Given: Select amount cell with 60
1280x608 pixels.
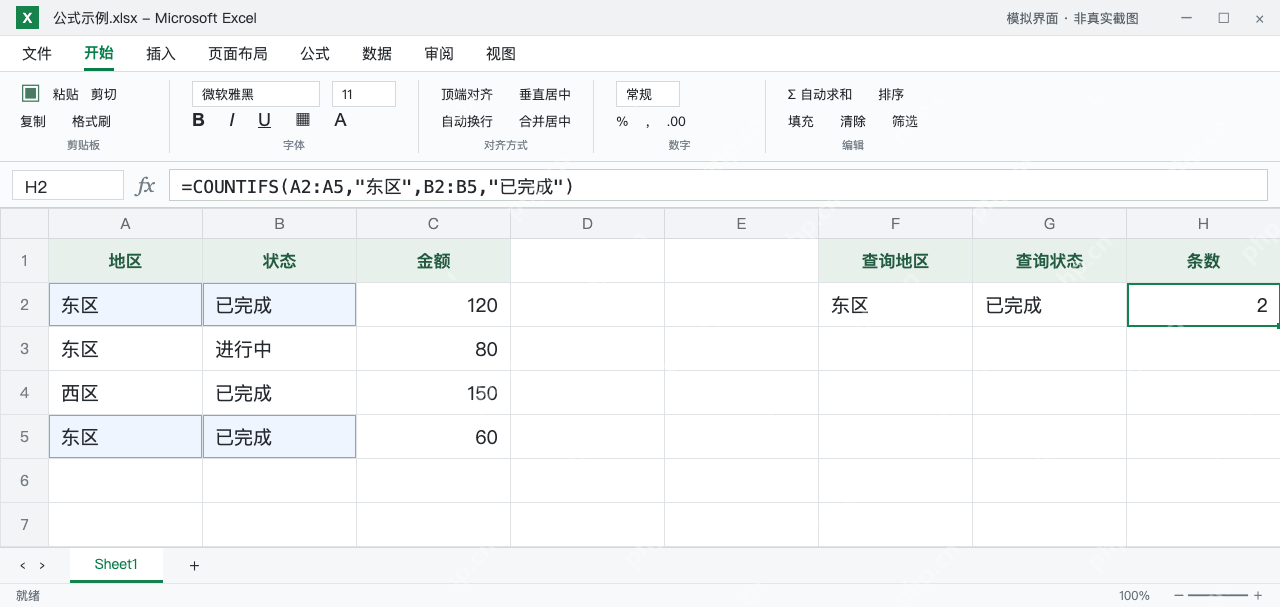Looking at the screenshot, I should pos(433,437).
